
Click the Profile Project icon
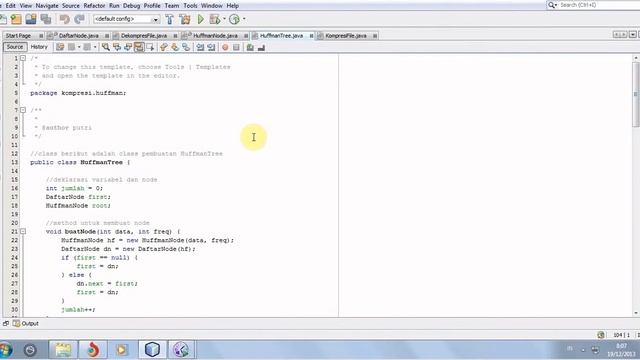(x=234, y=19)
